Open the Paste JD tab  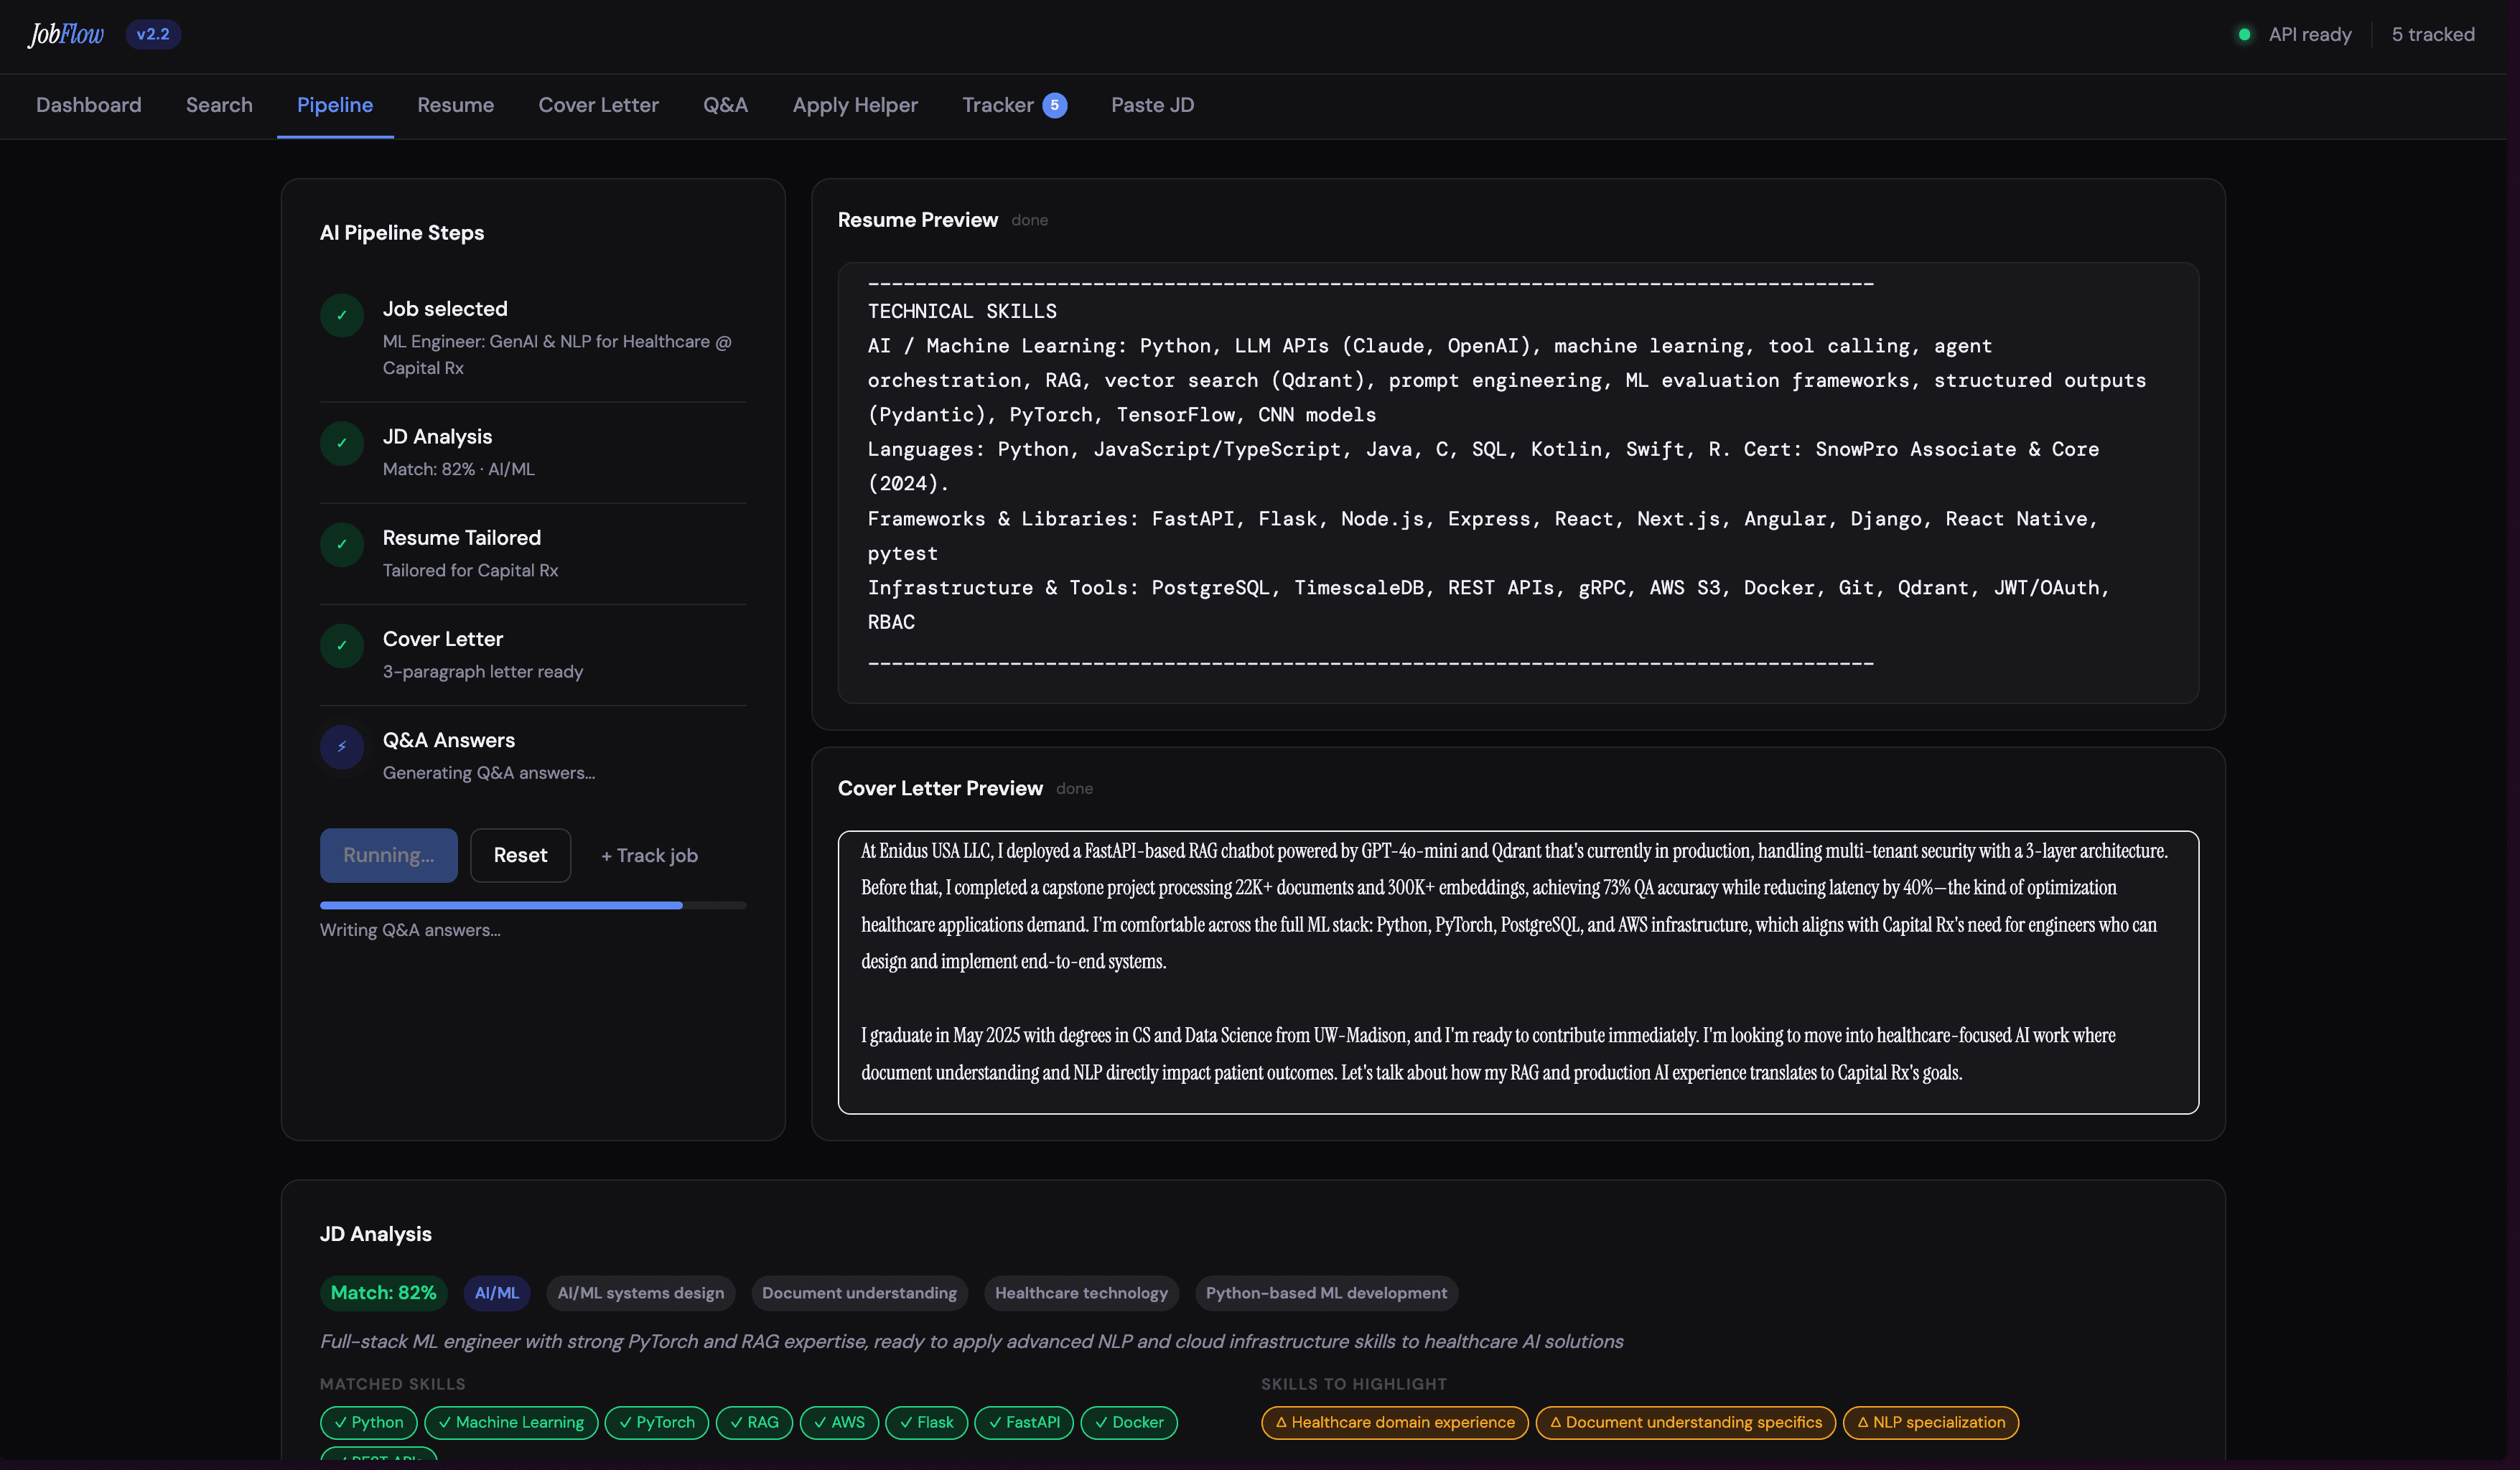pyautogui.click(x=1152, y=105)
